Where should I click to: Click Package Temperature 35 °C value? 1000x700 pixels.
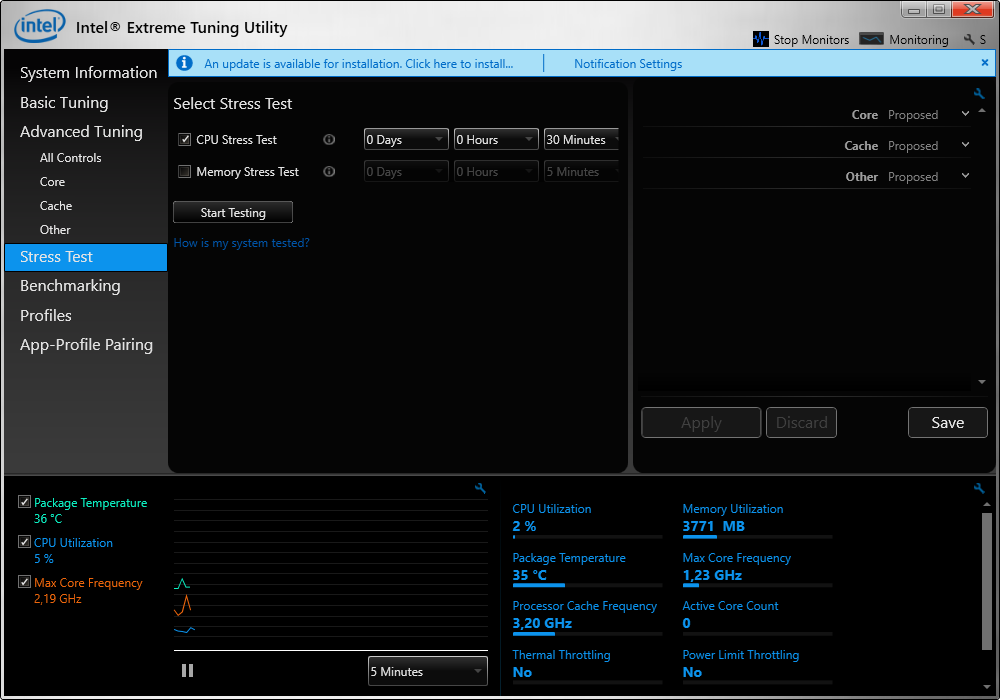click(529, 575)
